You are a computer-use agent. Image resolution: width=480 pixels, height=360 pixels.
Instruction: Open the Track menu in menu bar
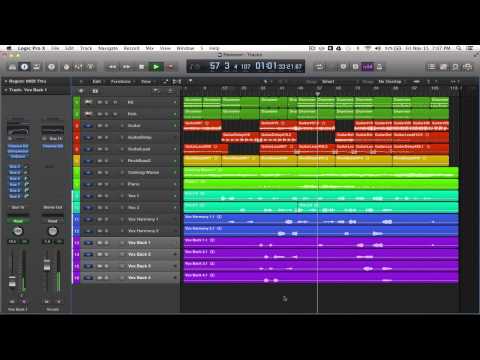[x=86, y=48]
